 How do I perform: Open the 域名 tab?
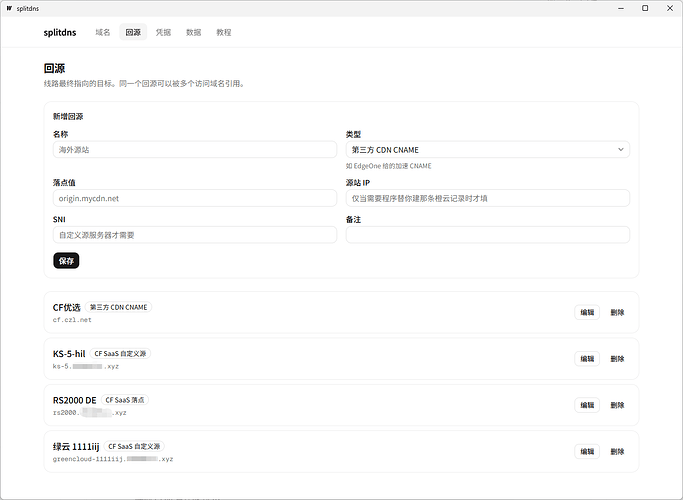[103, 32]
